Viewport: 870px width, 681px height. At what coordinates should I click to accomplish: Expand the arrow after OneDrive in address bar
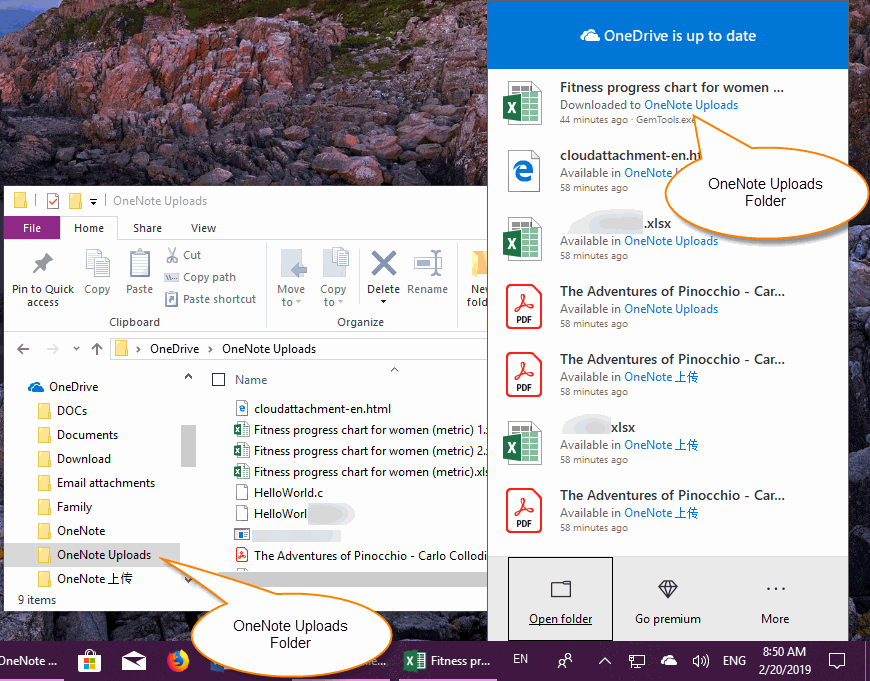[210, 349]
